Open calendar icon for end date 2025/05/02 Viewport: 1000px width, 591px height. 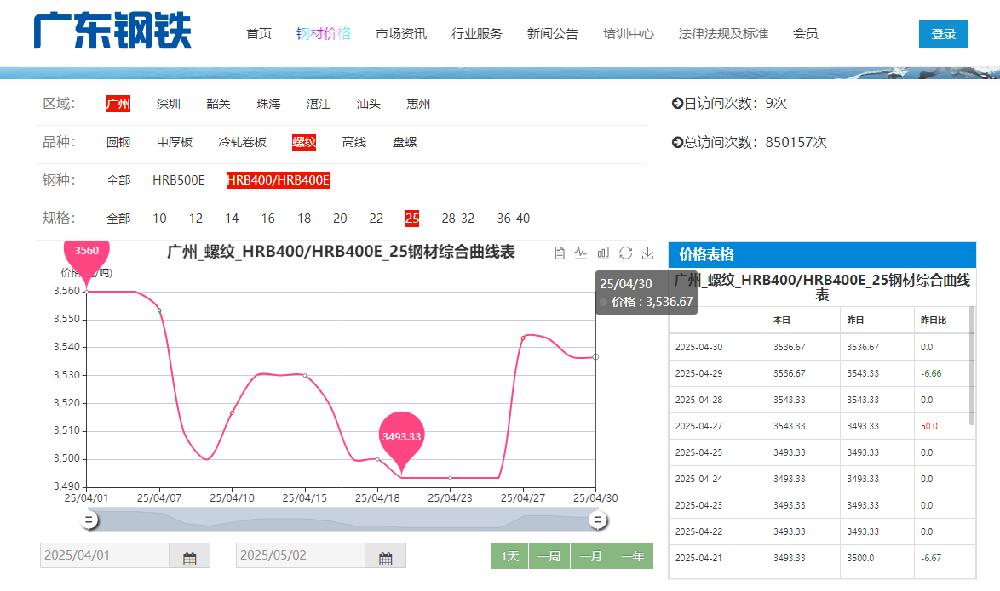(385, 557)
